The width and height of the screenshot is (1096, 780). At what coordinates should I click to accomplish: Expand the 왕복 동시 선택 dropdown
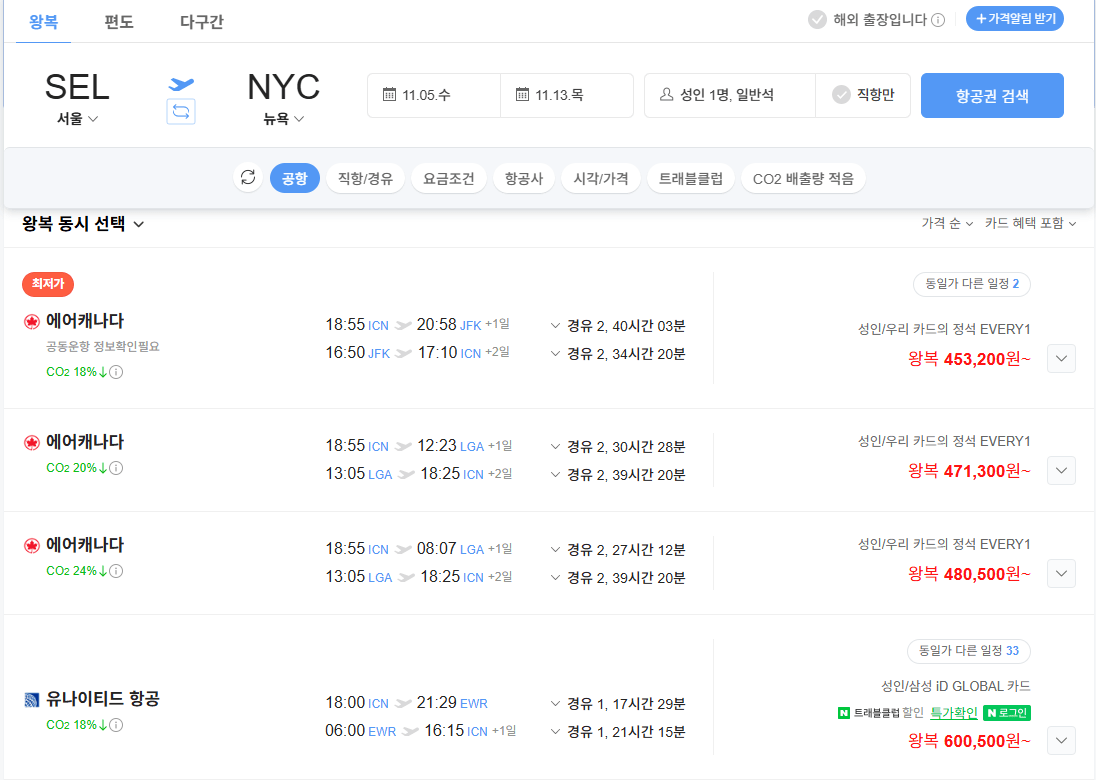(137, 224)
